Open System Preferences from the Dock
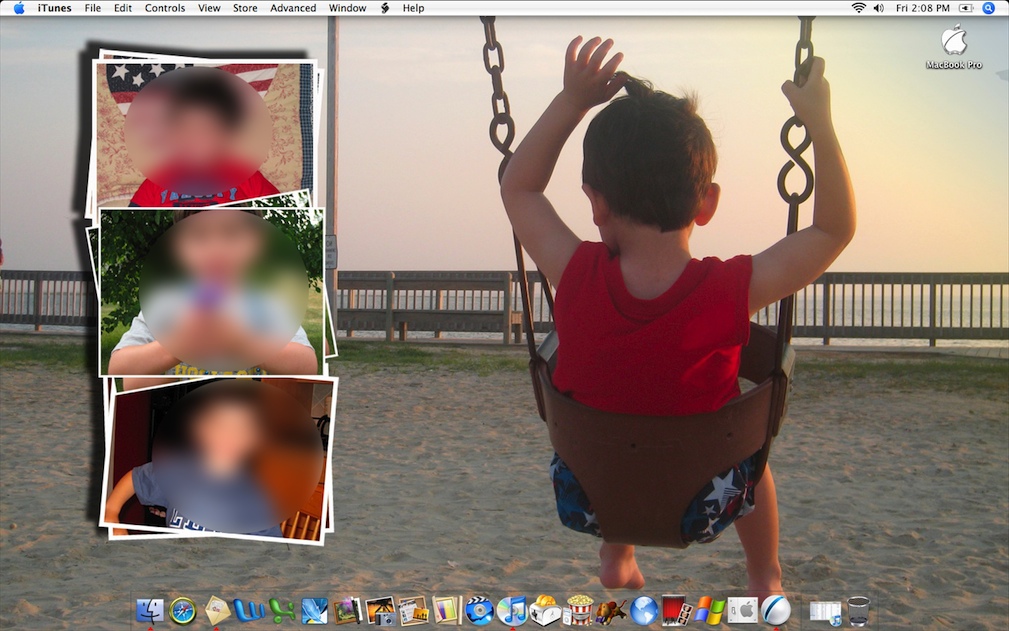1009x631 pixels. 743,610
